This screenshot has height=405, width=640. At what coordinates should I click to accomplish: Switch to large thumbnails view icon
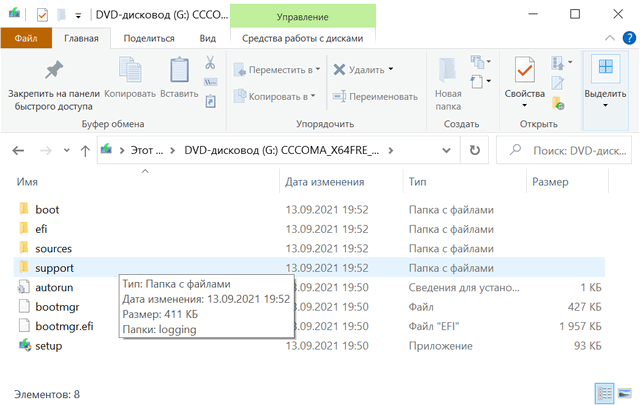[625, 394]
